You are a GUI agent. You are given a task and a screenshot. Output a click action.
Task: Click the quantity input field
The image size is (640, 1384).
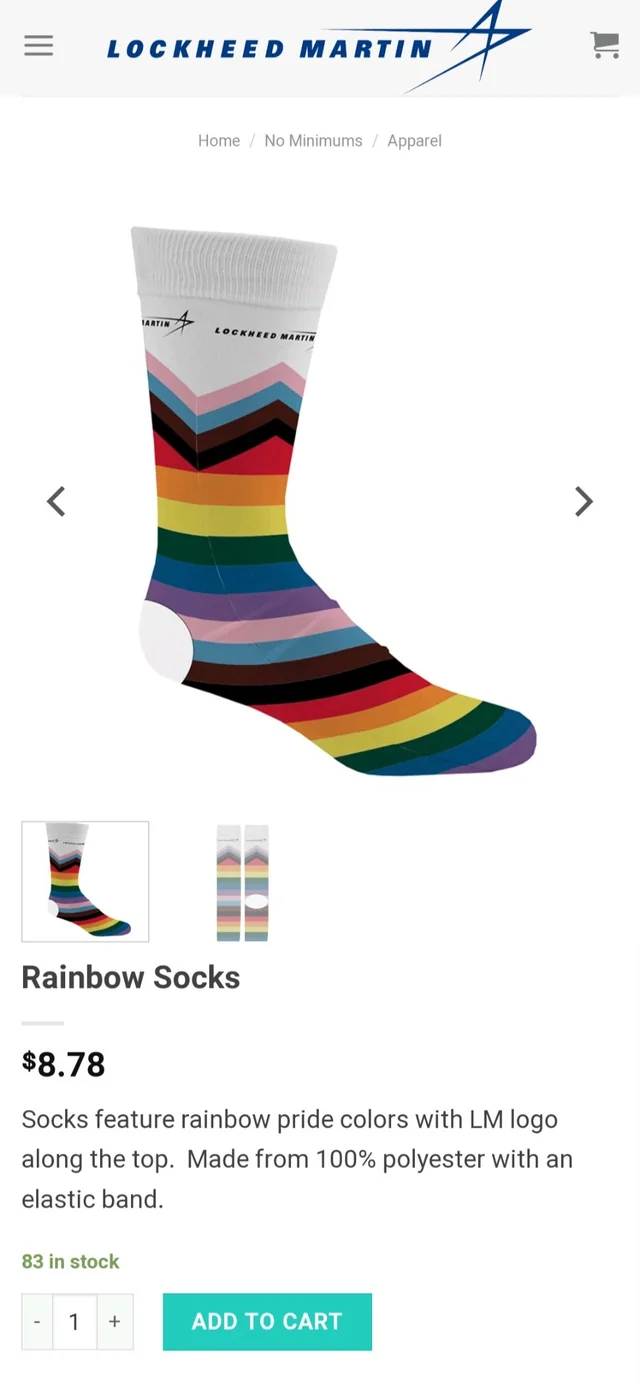tap(74, 1321)
